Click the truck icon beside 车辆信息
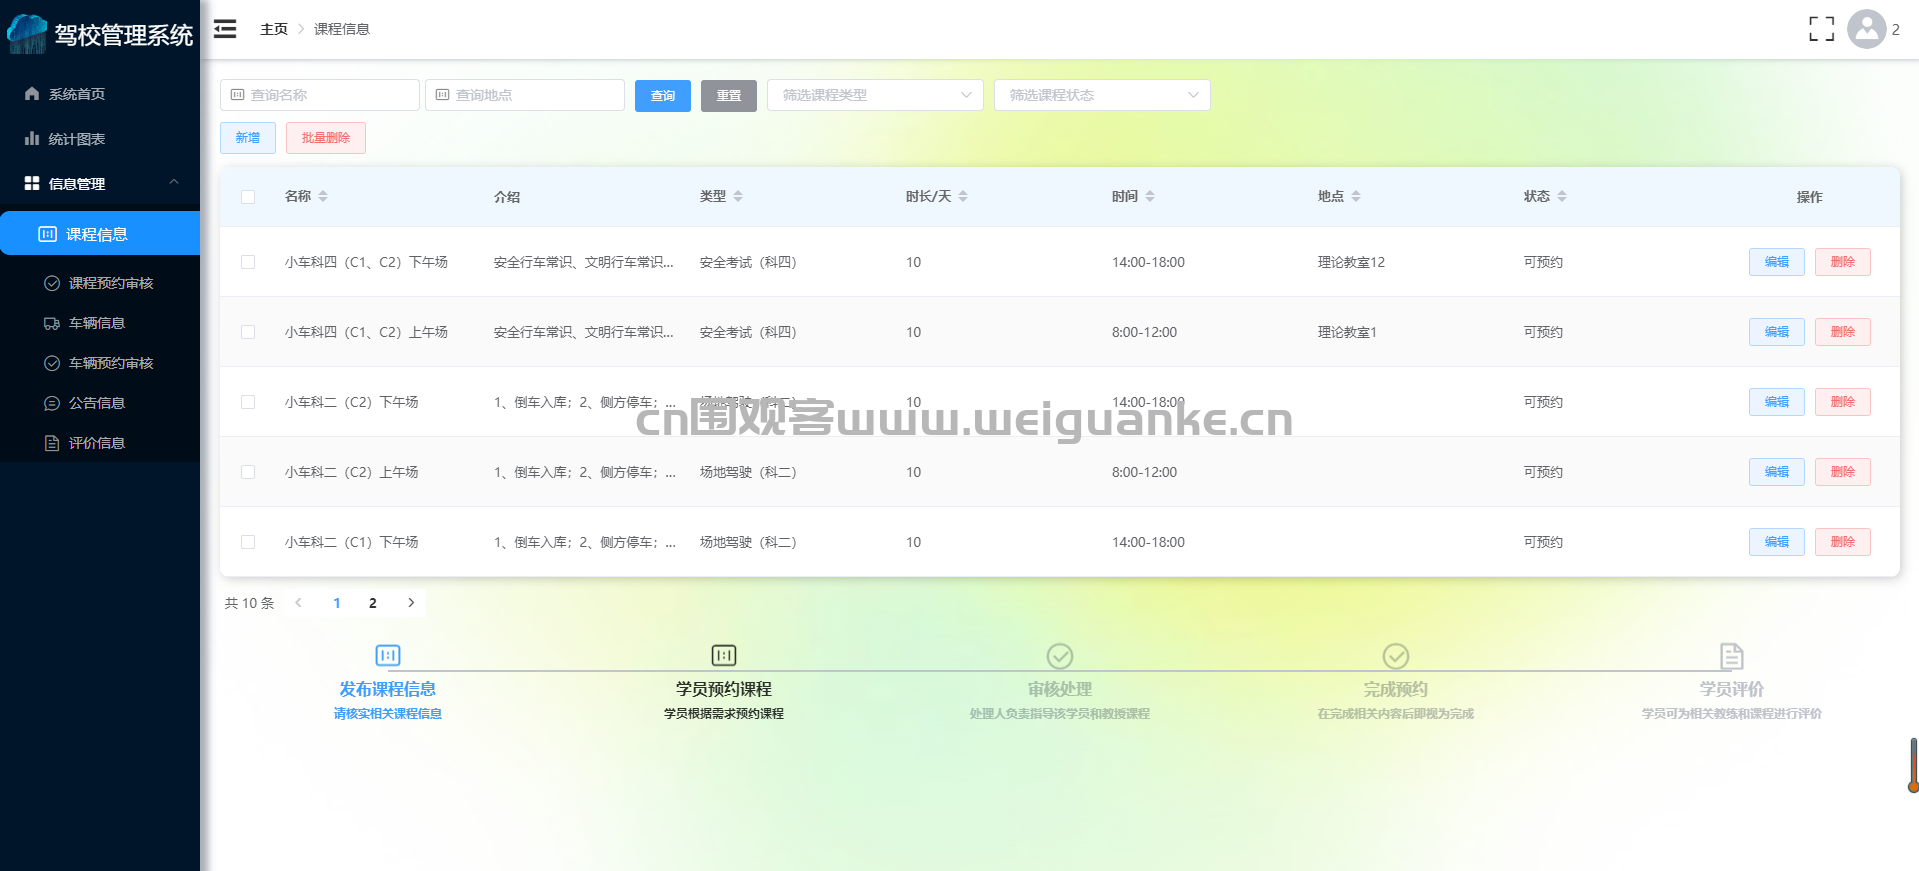This screenshot has width=1919, height=871. coord(52,323)
